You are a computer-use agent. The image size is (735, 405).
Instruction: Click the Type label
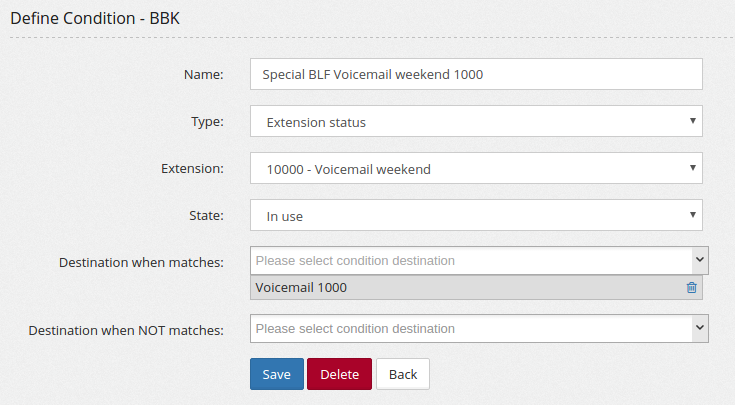click(x=207, y=122)
